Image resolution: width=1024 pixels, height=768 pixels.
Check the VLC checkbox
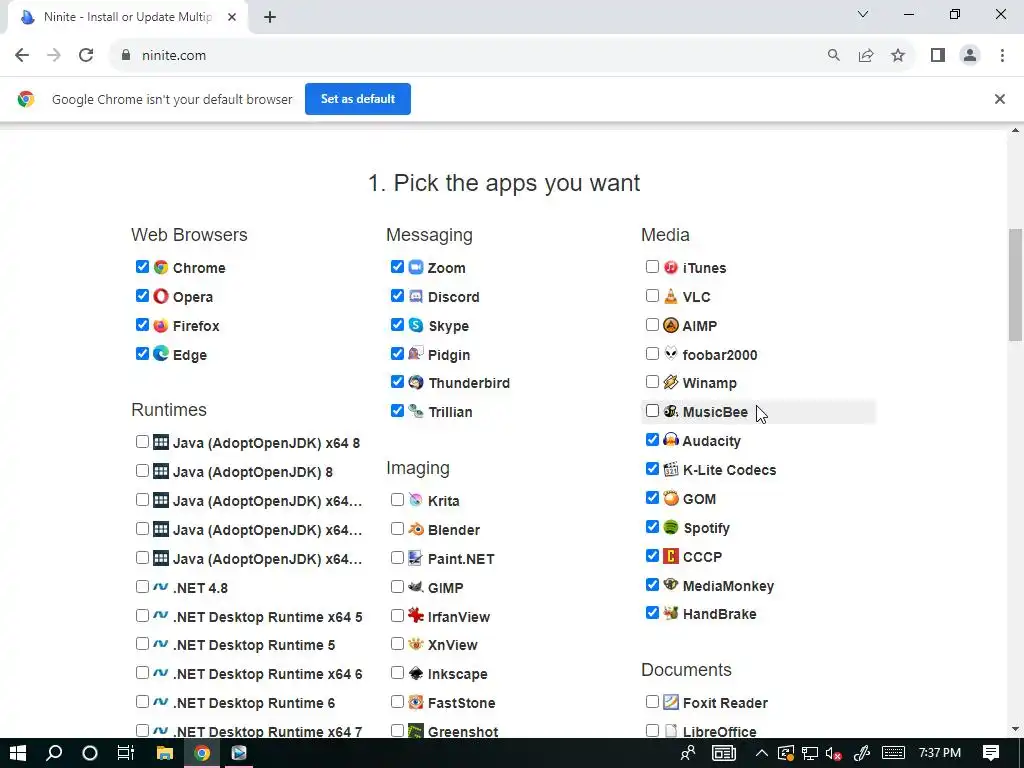[652, 295]
